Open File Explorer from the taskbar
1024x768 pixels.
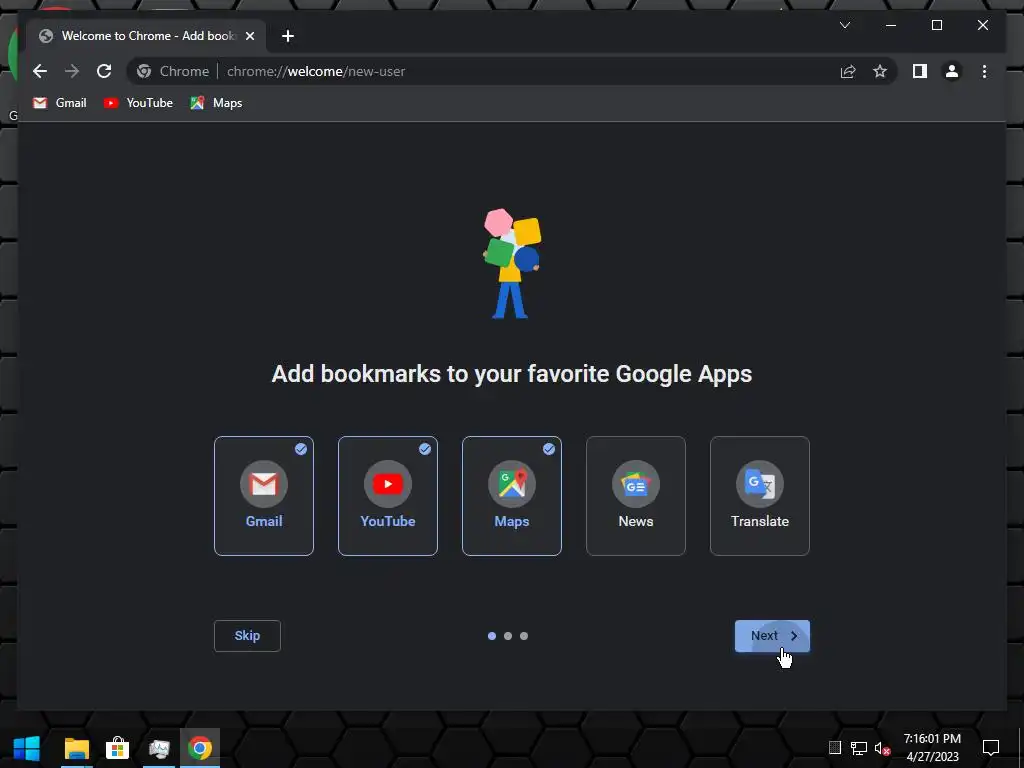coord(76,748)
